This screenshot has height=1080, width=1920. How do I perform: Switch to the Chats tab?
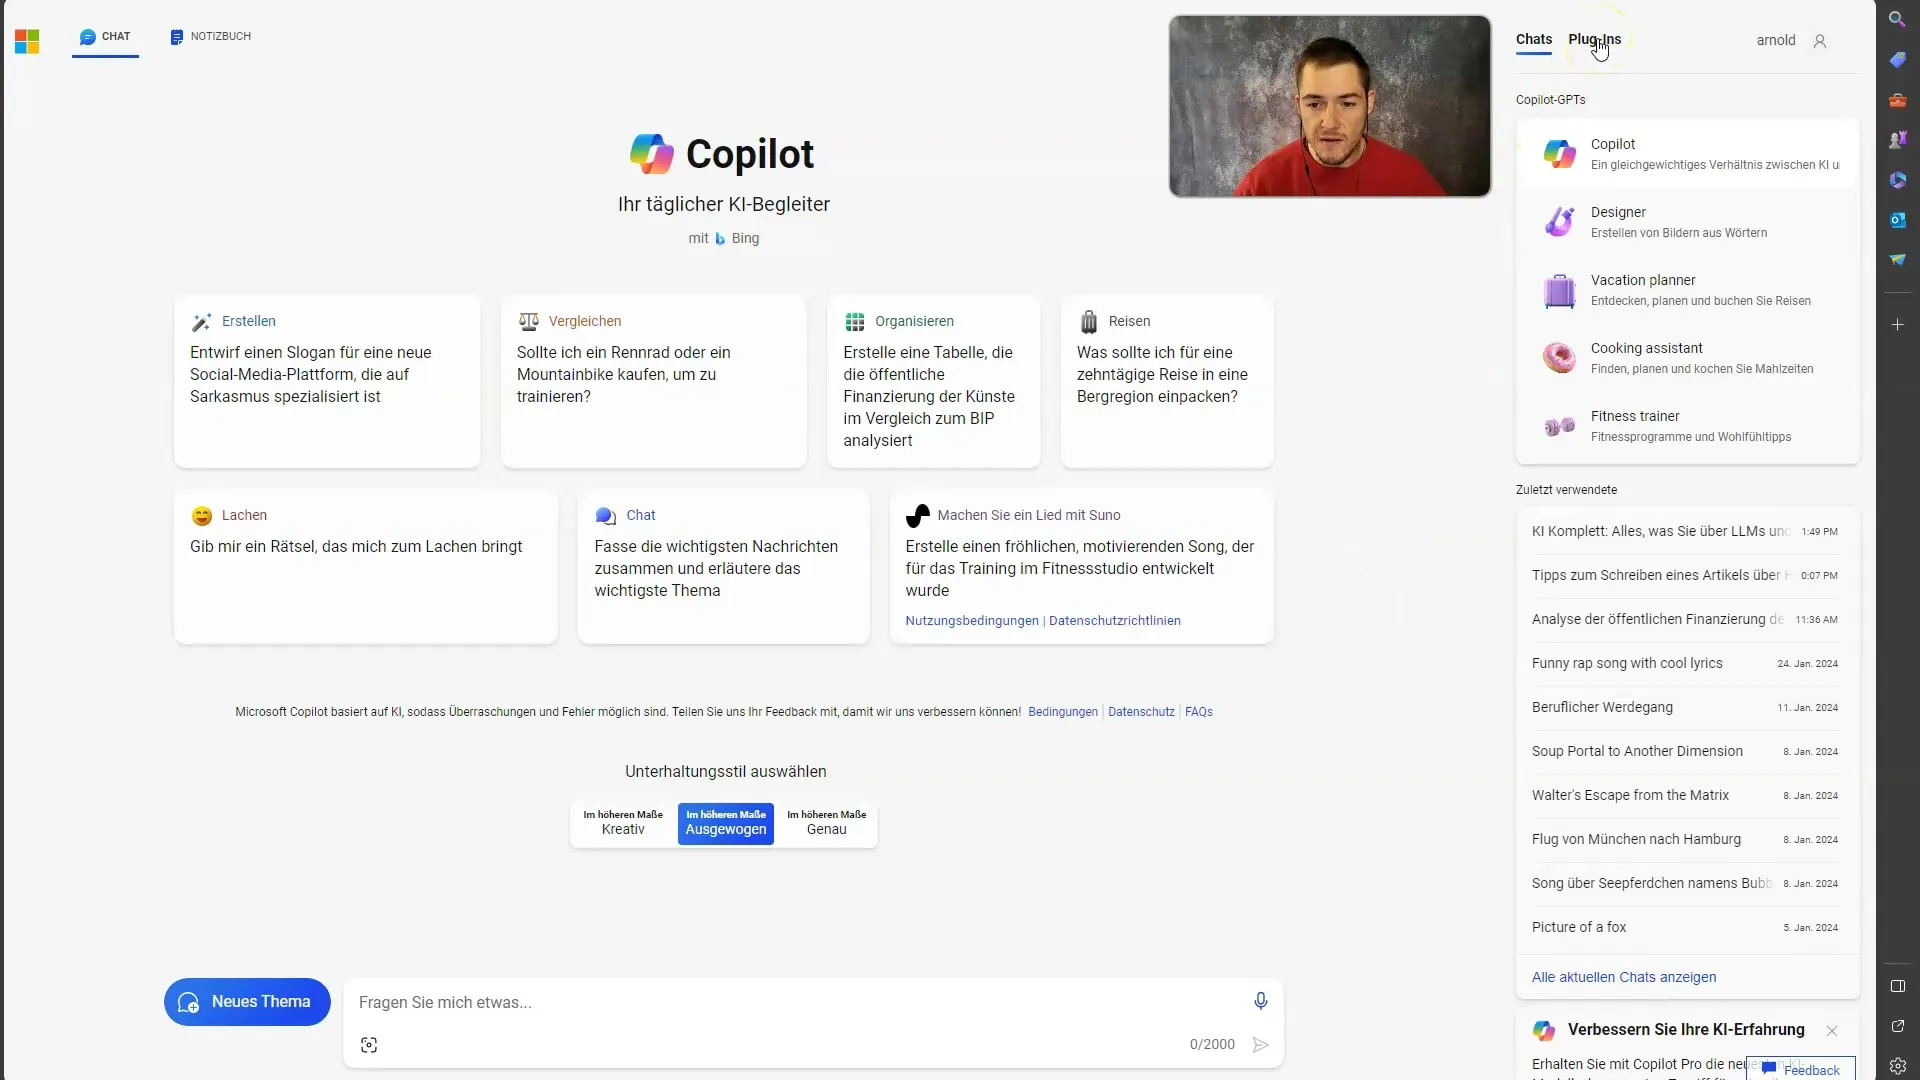pos(1532,38)
